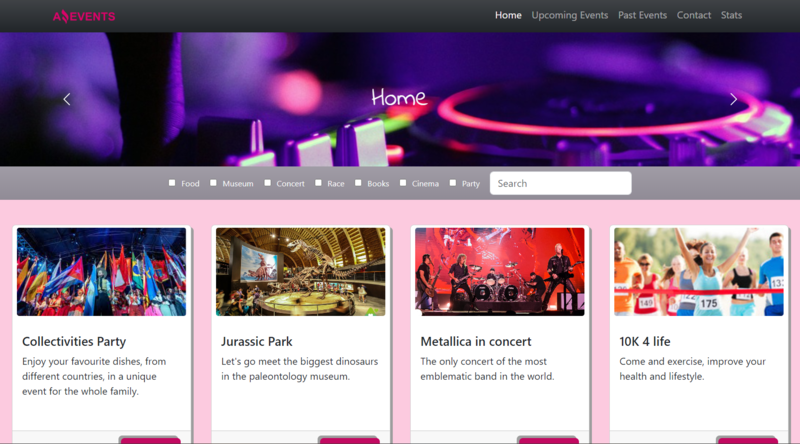Go to previous carousel slide arrow
Screen dimensions: 800x444
click(67, 99)
